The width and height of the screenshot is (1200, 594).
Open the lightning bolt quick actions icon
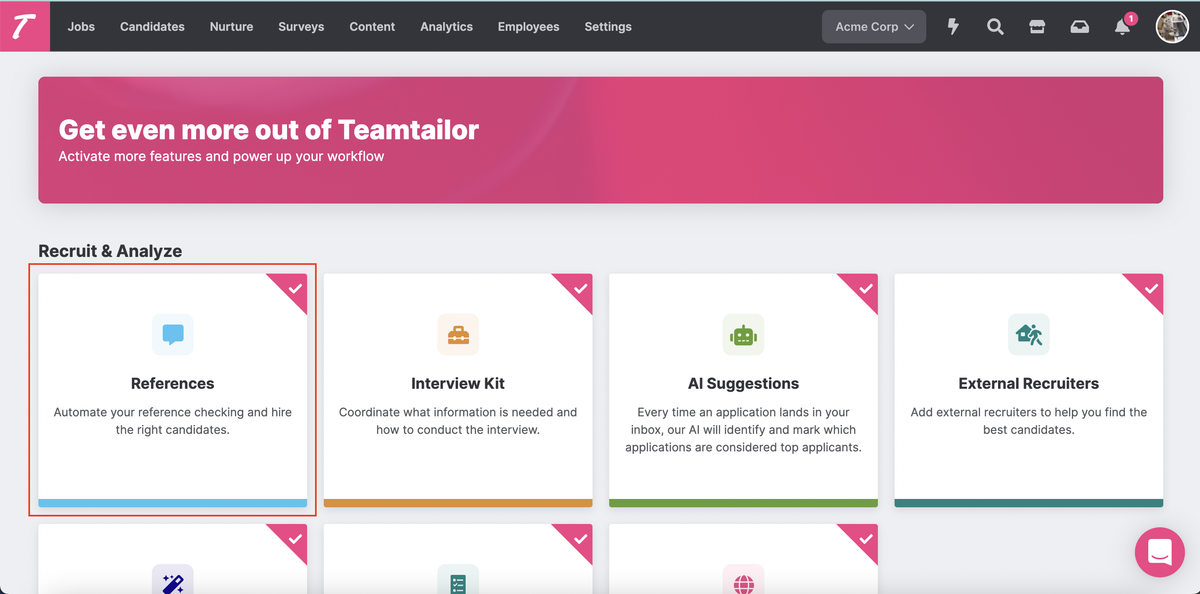pyautogui.click(x=953, y=27)
